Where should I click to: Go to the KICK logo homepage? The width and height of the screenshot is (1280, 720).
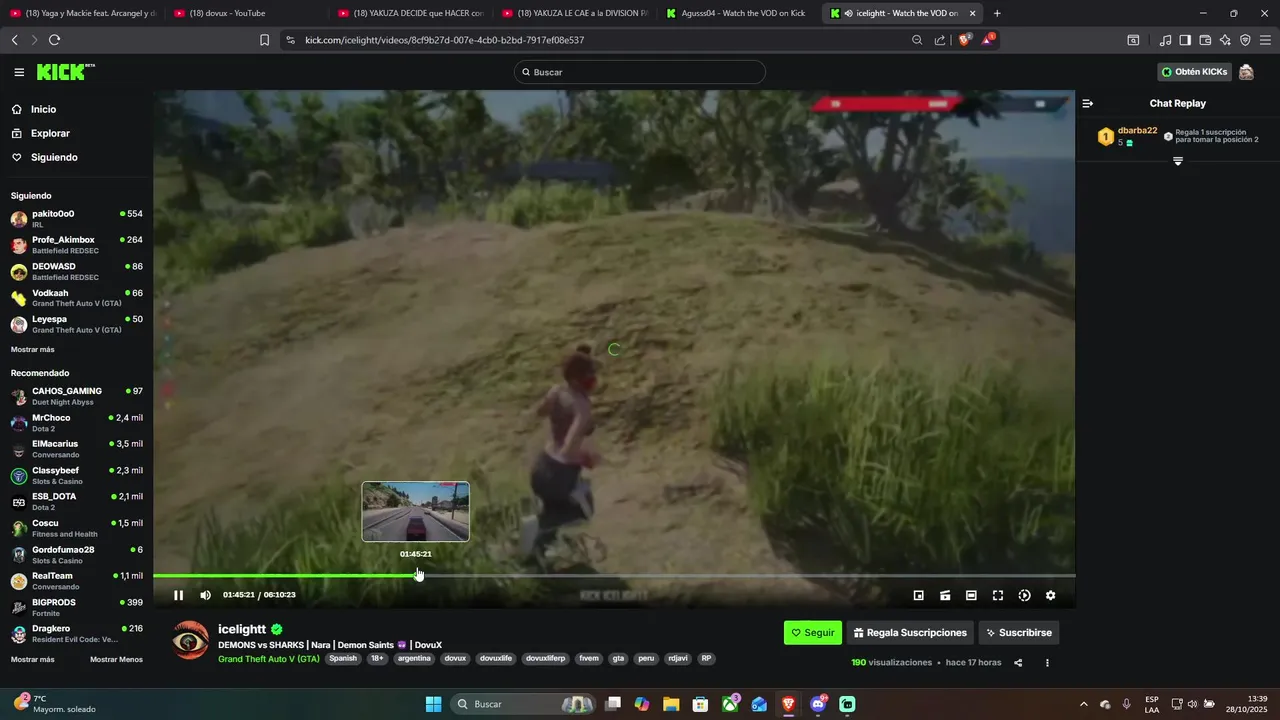66,72
